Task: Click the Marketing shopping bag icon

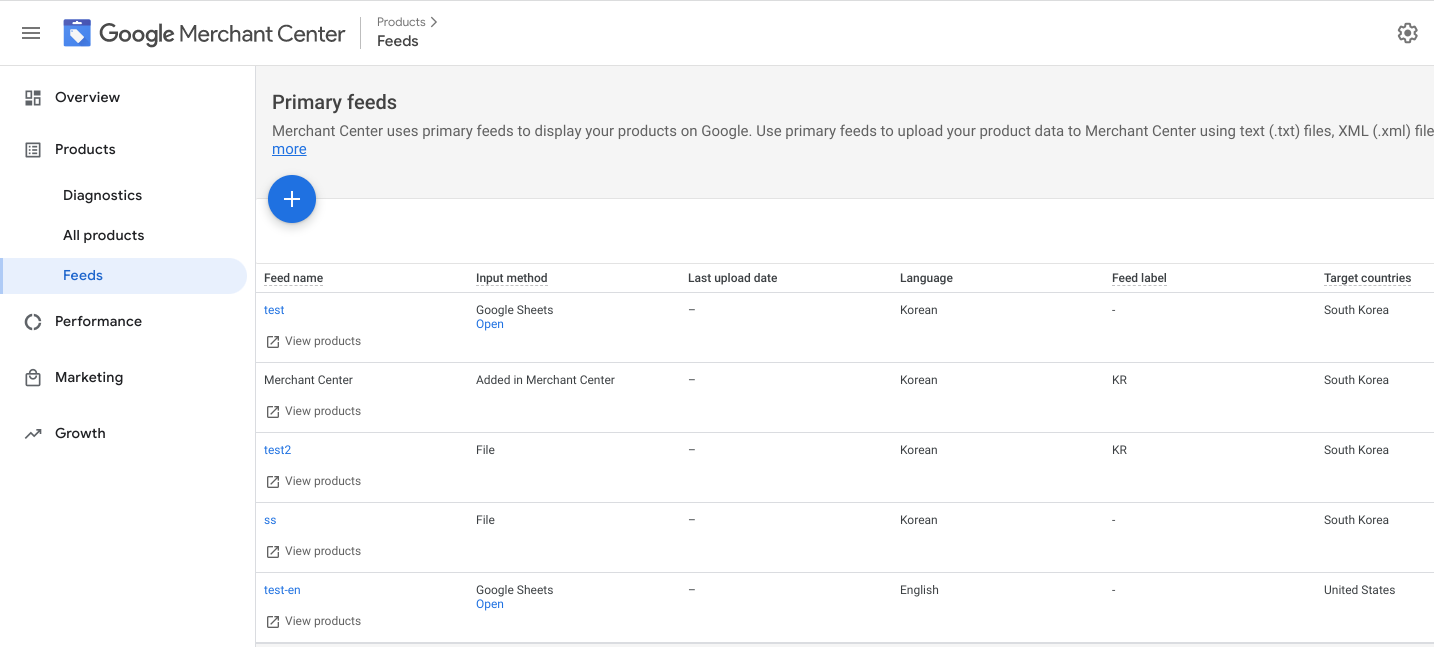Action: [33, 378]
